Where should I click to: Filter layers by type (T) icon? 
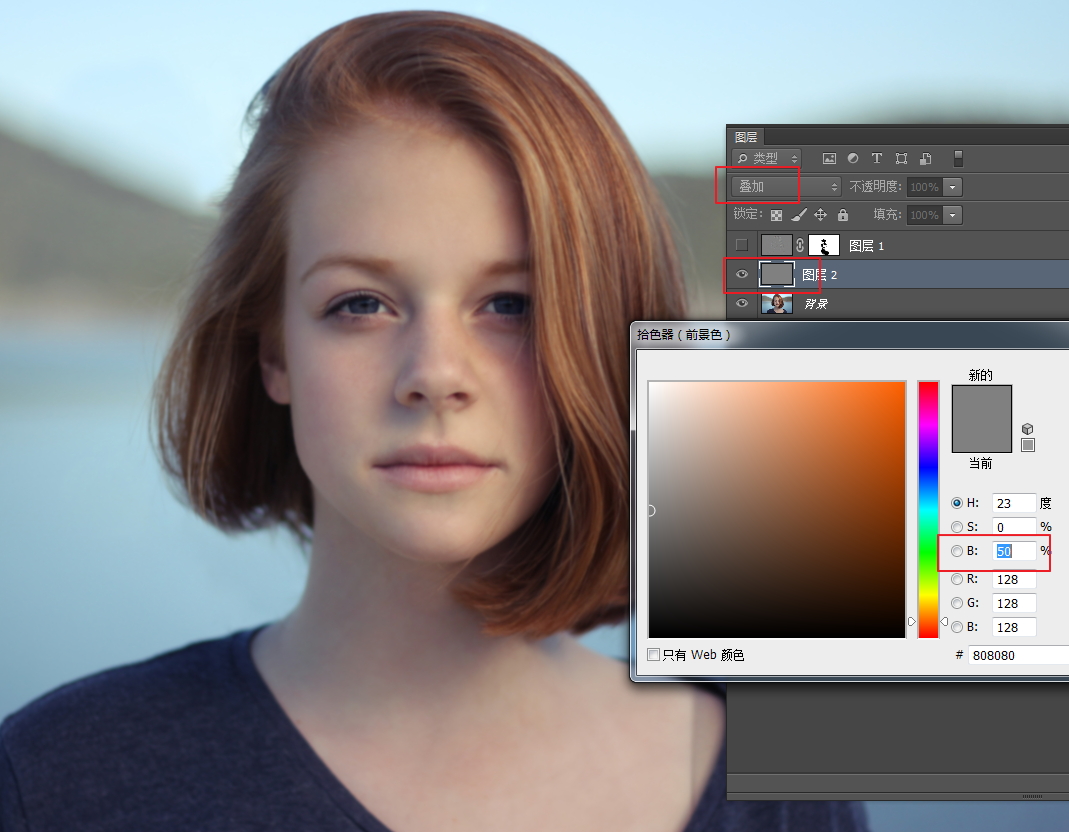coord(877,158)
